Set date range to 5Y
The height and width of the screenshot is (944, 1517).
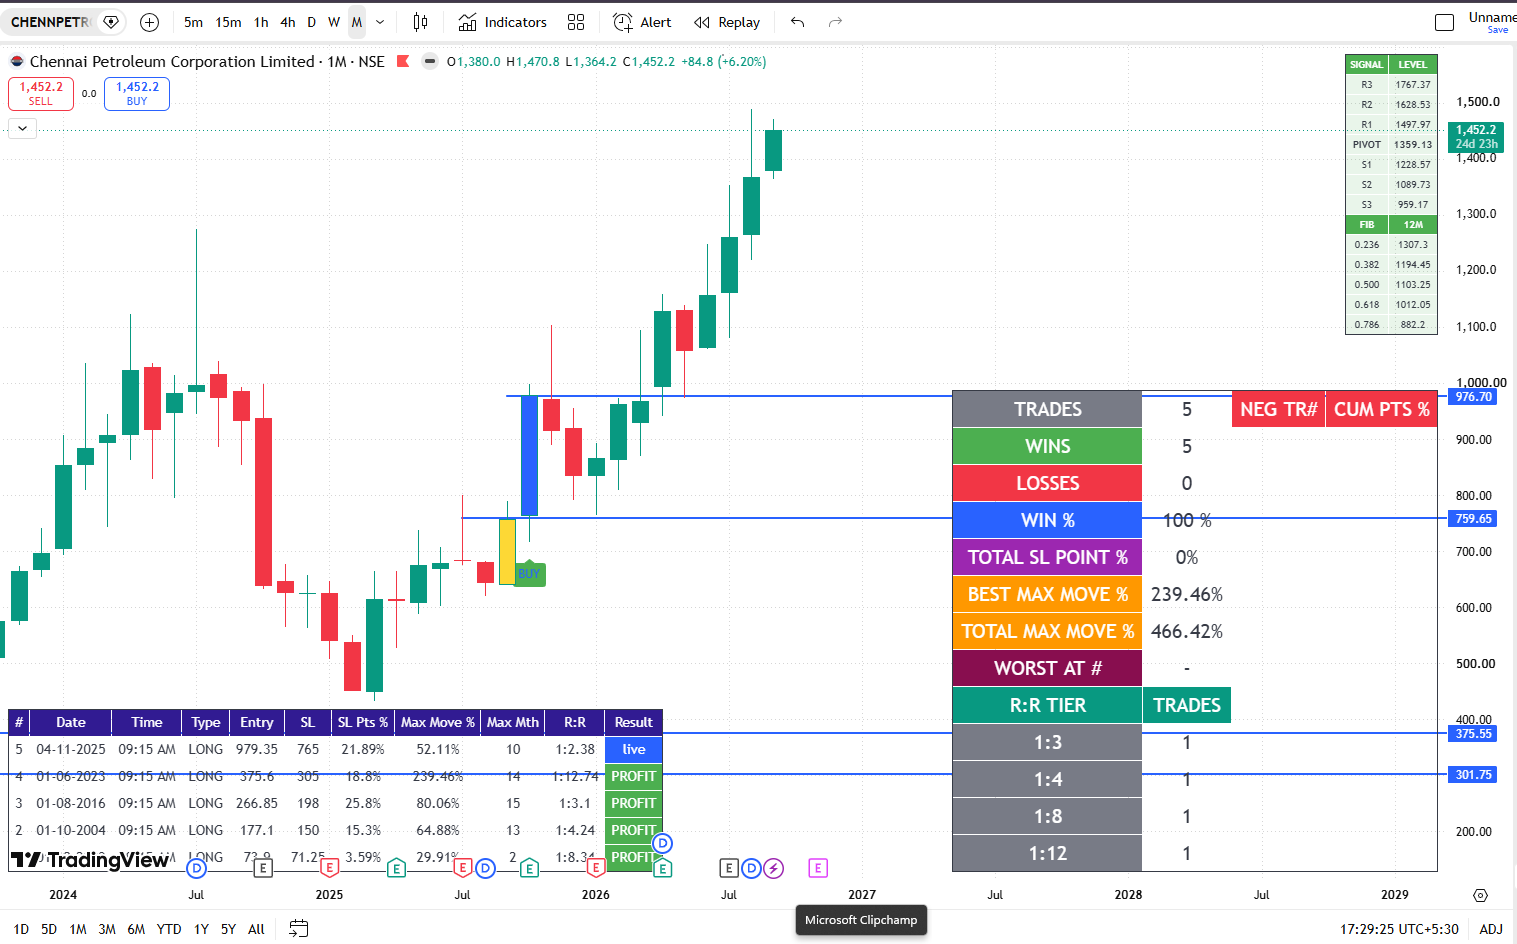coord(228,929)
